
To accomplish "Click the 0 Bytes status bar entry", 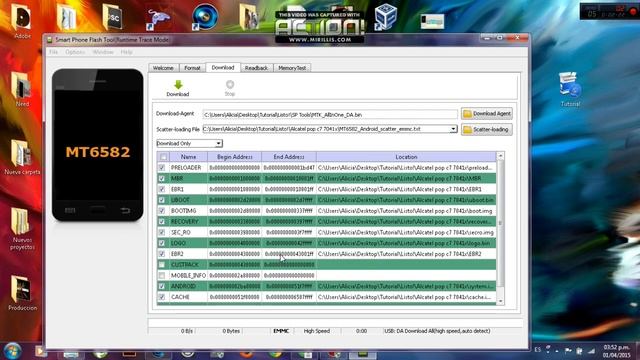I will [231, 331].
